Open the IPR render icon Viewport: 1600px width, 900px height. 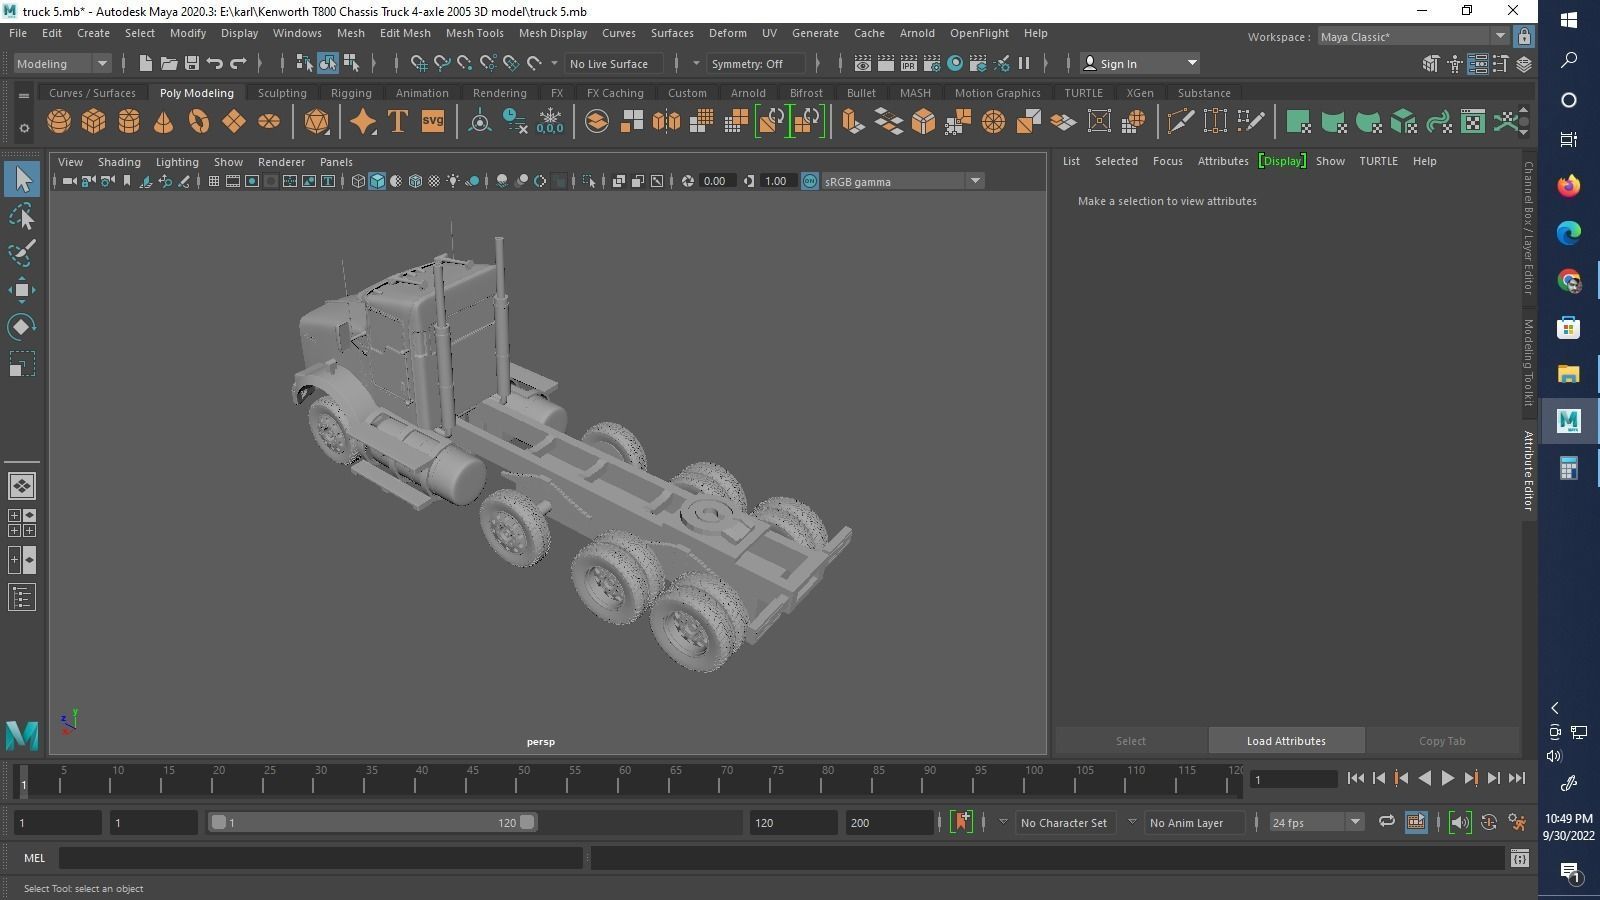point(909,63)
